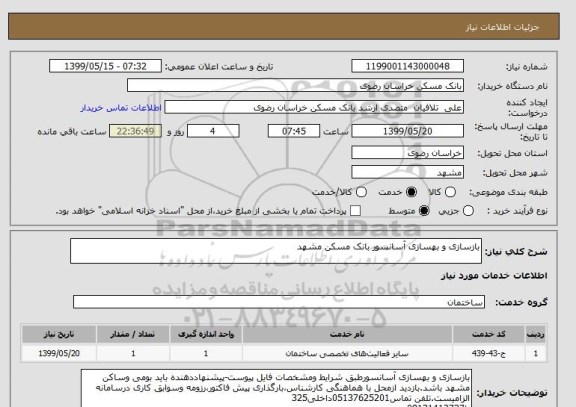This screenshot has height=407, width=576.
Task: Click the اطلاعات خدمات مورد نیاز heading
Action: point(494,276)
